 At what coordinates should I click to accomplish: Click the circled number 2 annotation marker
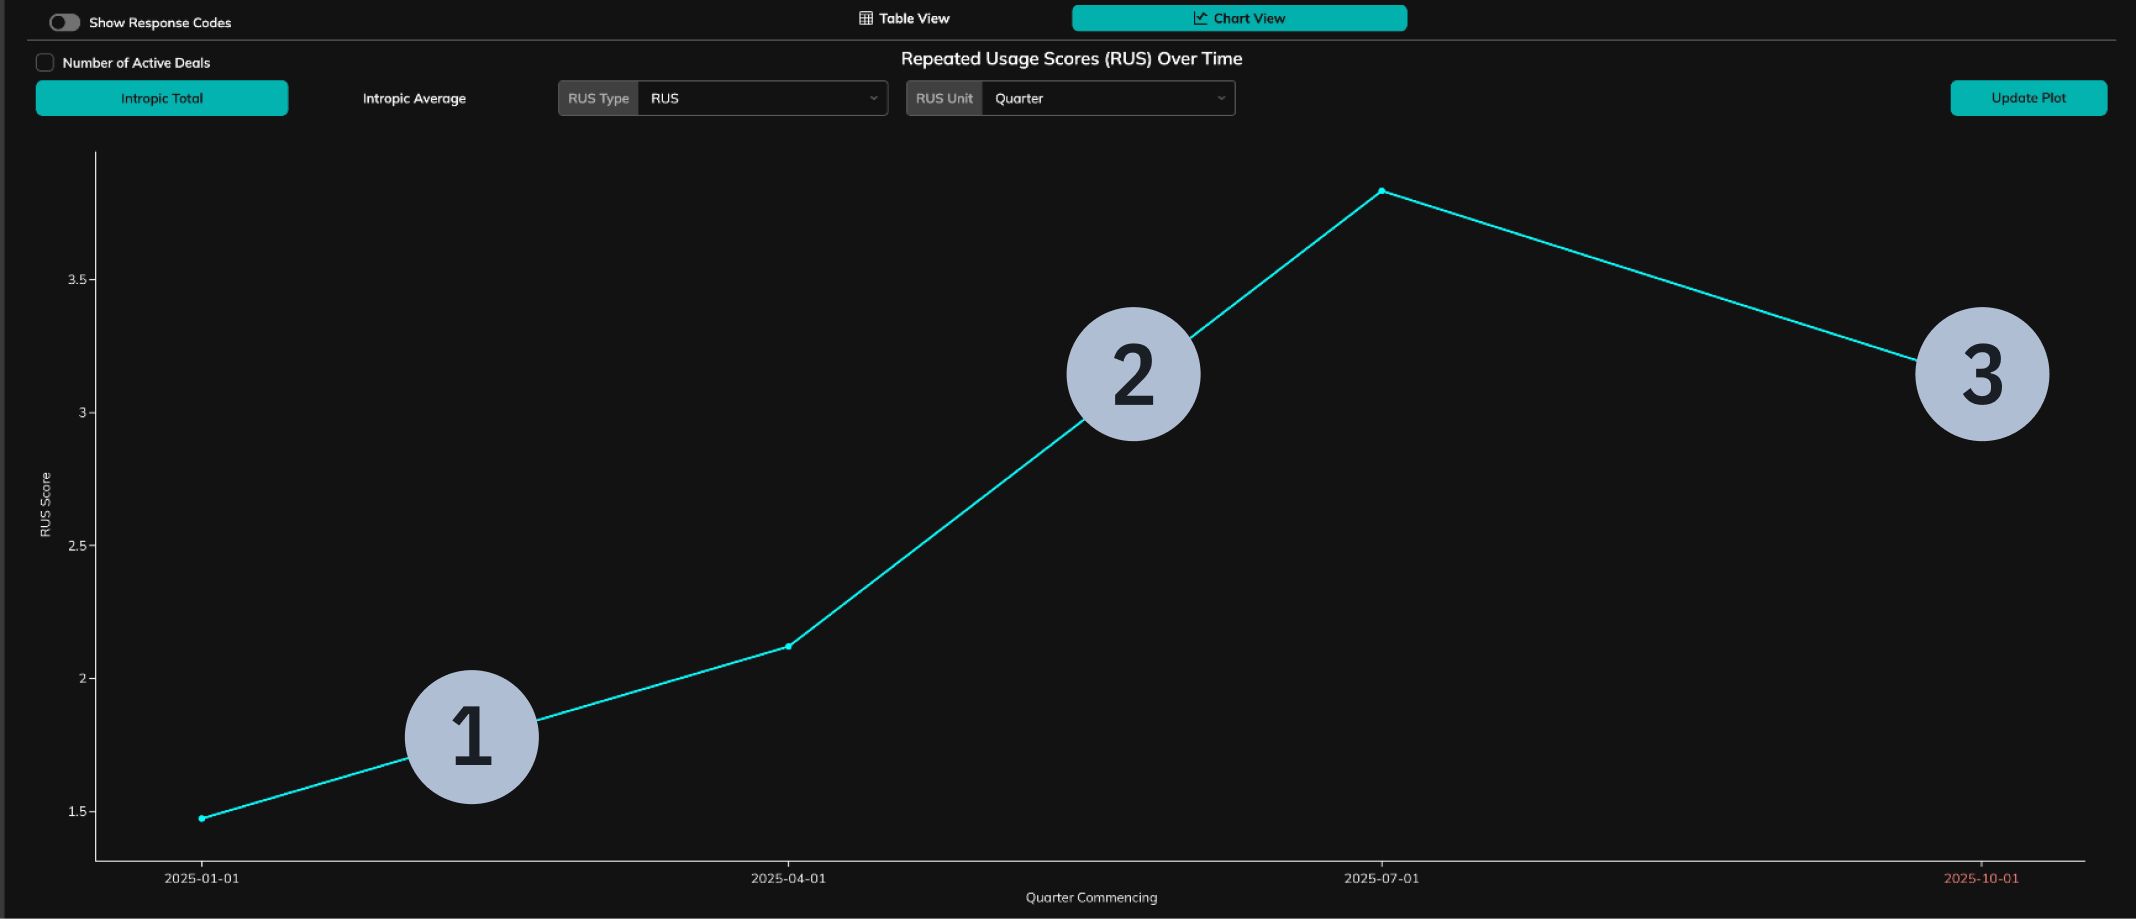pyautogui.click(x=1133, y=374)
